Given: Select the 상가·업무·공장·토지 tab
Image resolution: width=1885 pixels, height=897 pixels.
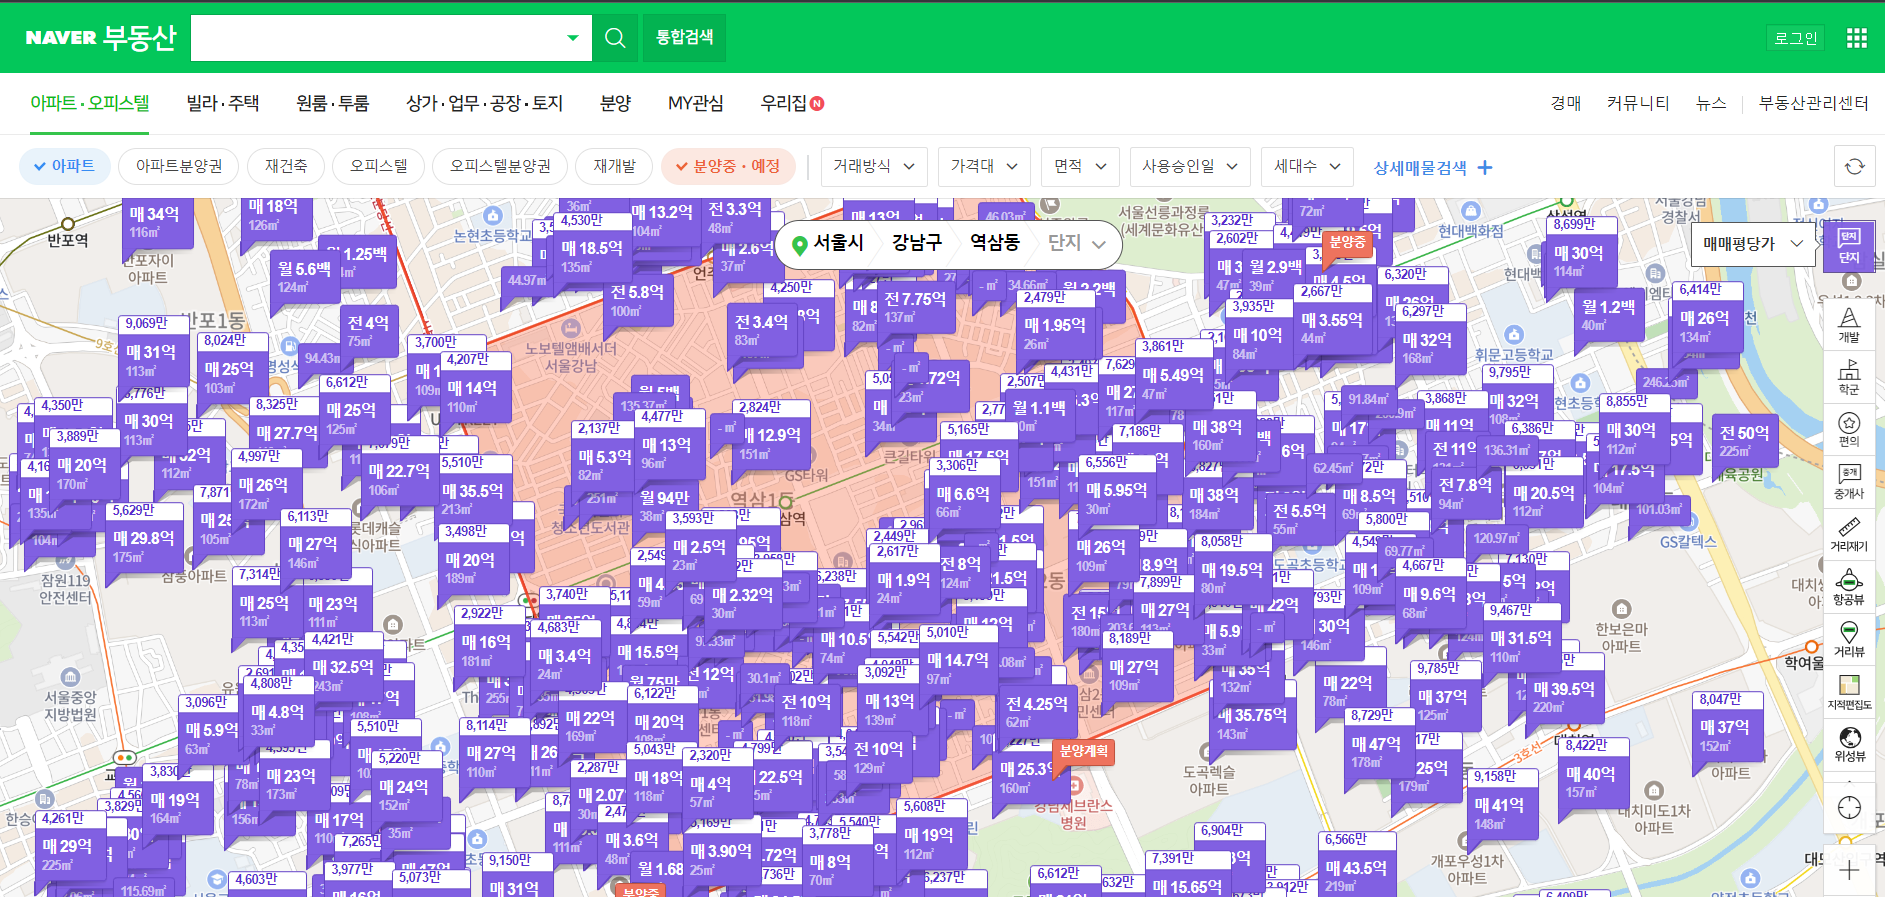Looking at the screenshot, I should coord(484,103).
